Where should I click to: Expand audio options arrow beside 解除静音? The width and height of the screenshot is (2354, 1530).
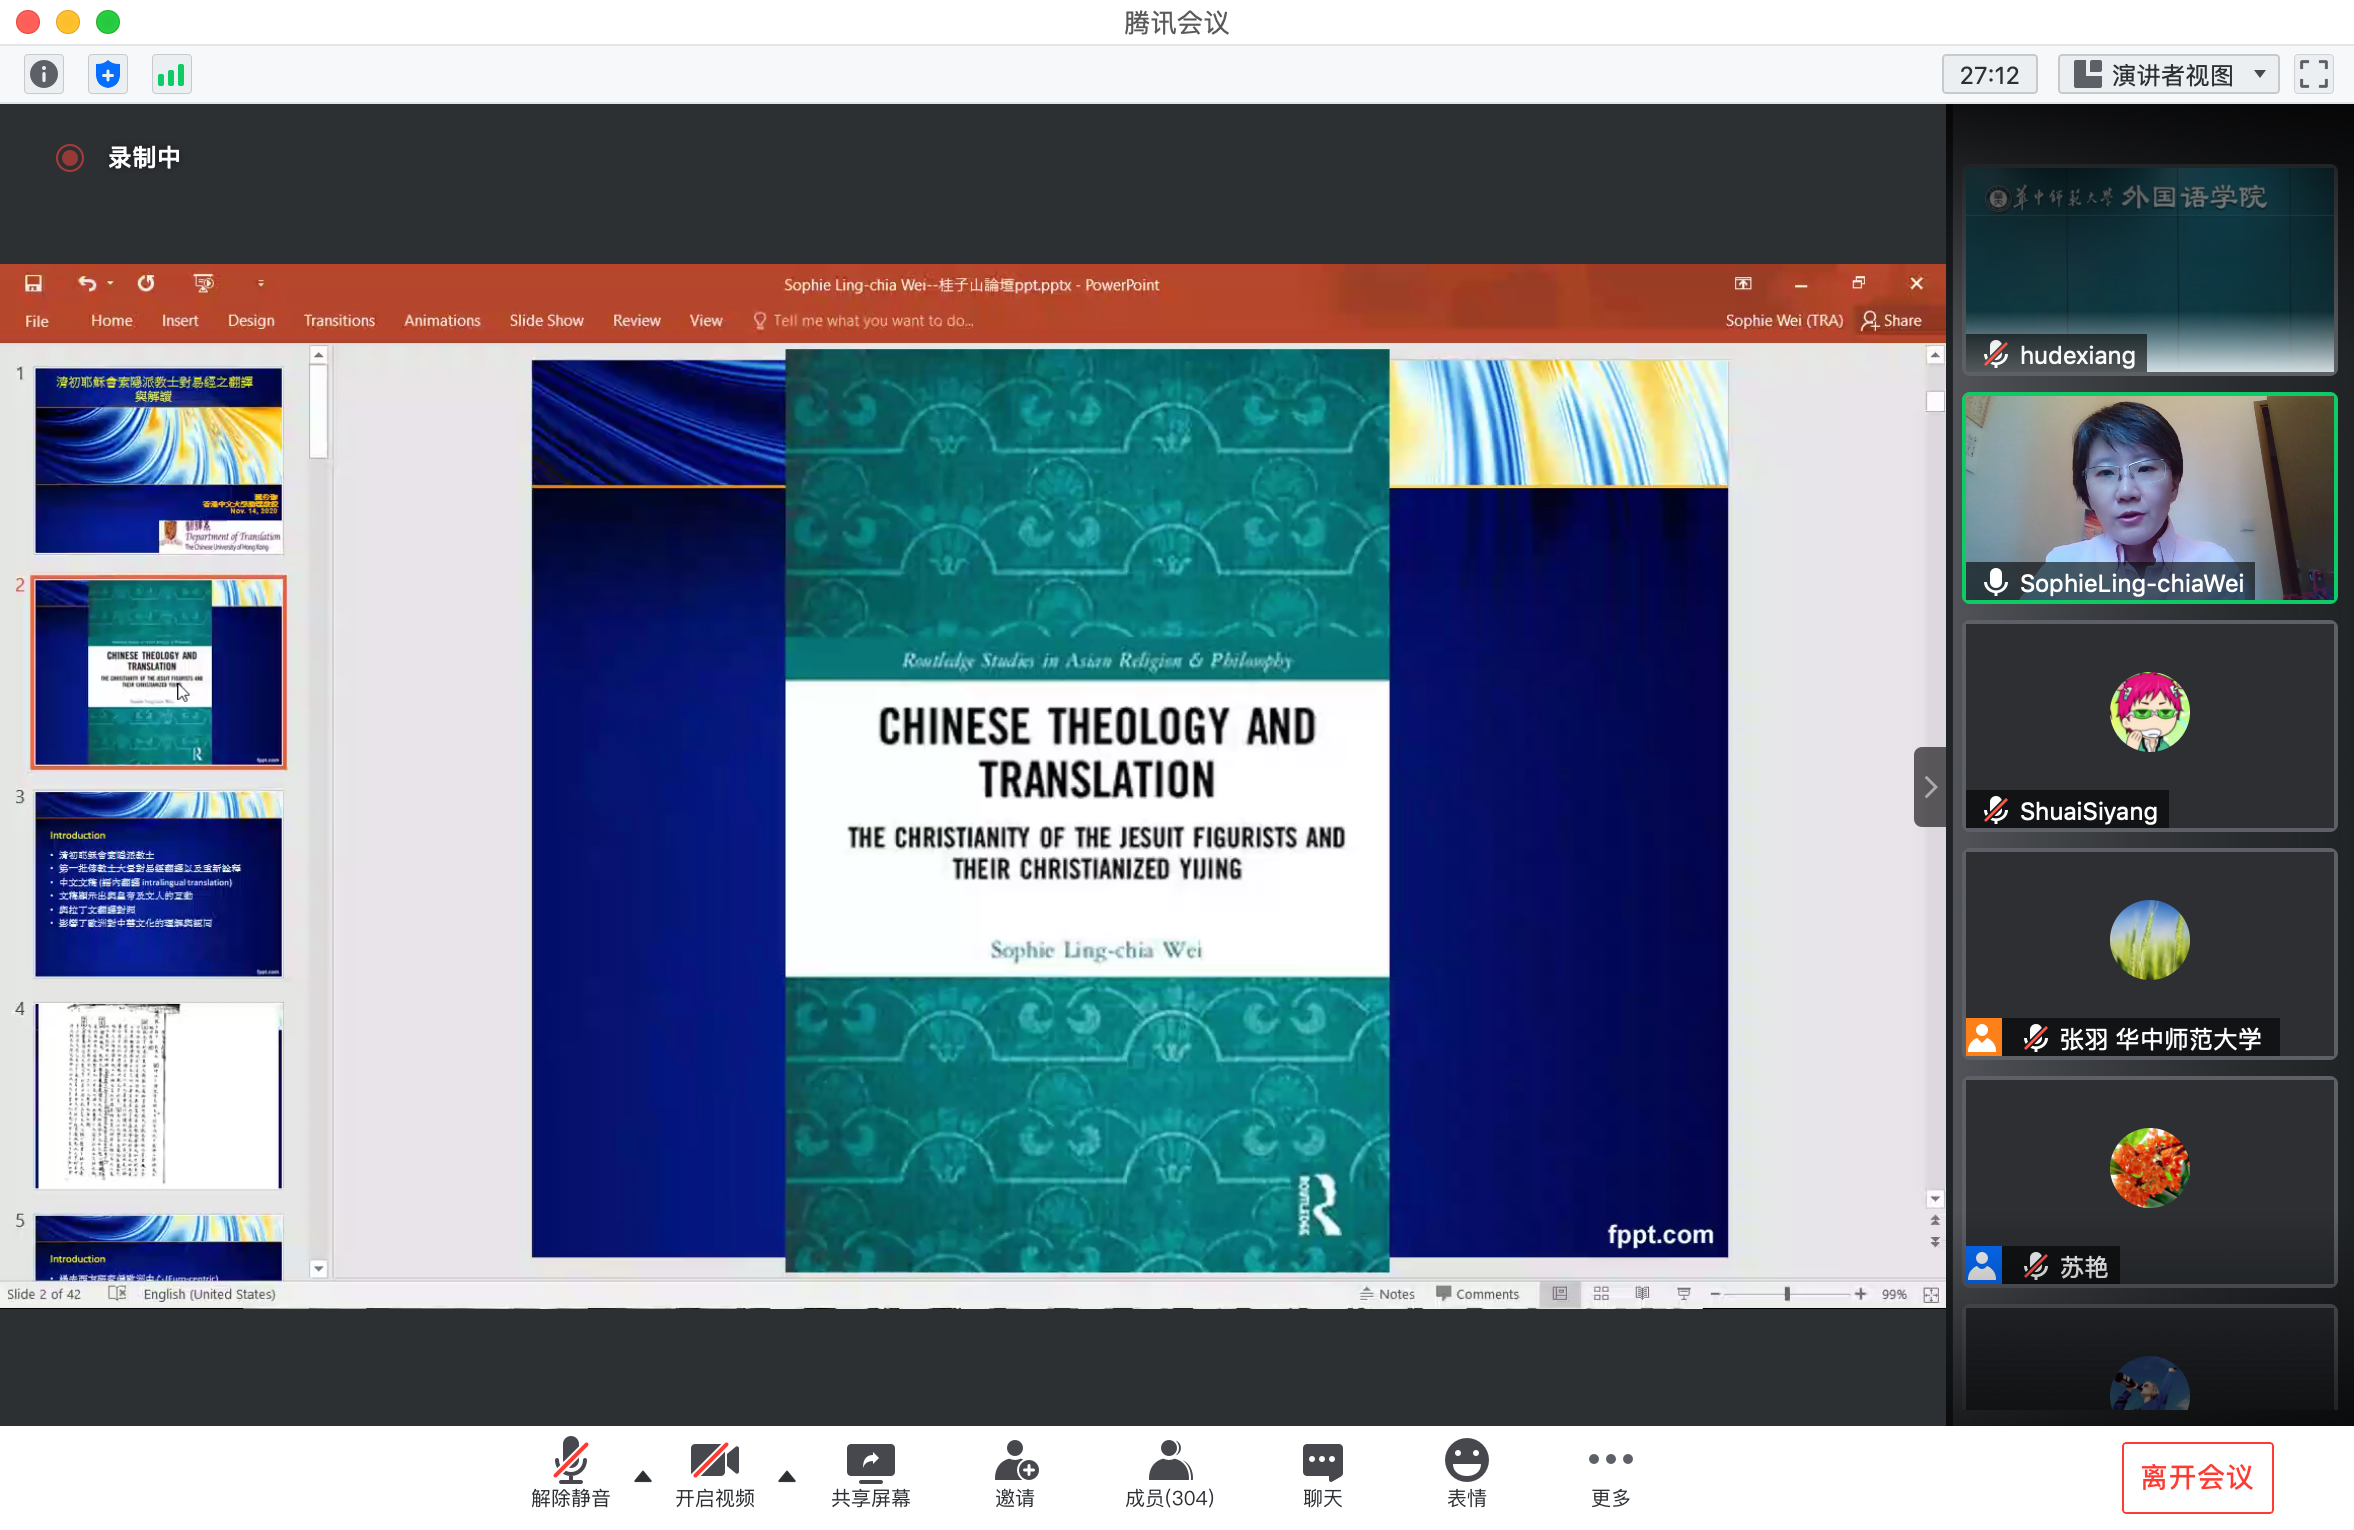click(643, 1476)
